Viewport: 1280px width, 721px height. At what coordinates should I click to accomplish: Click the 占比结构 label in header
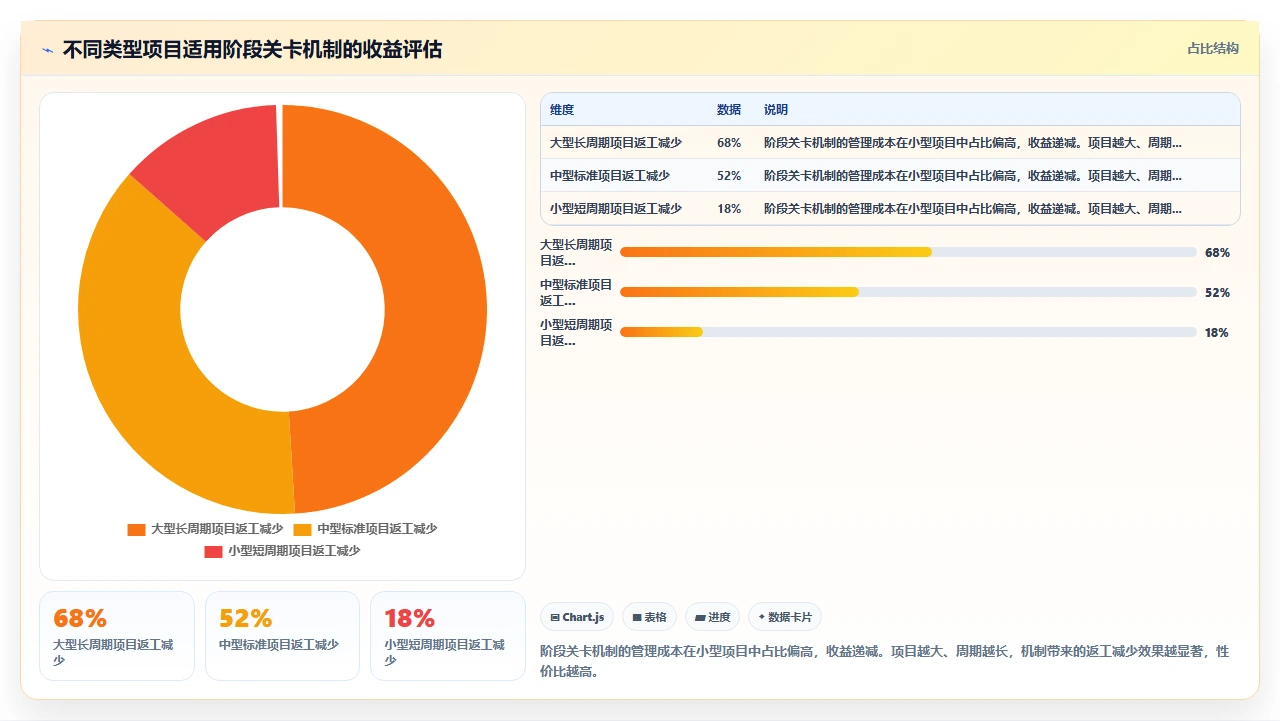click(1212, 48)
